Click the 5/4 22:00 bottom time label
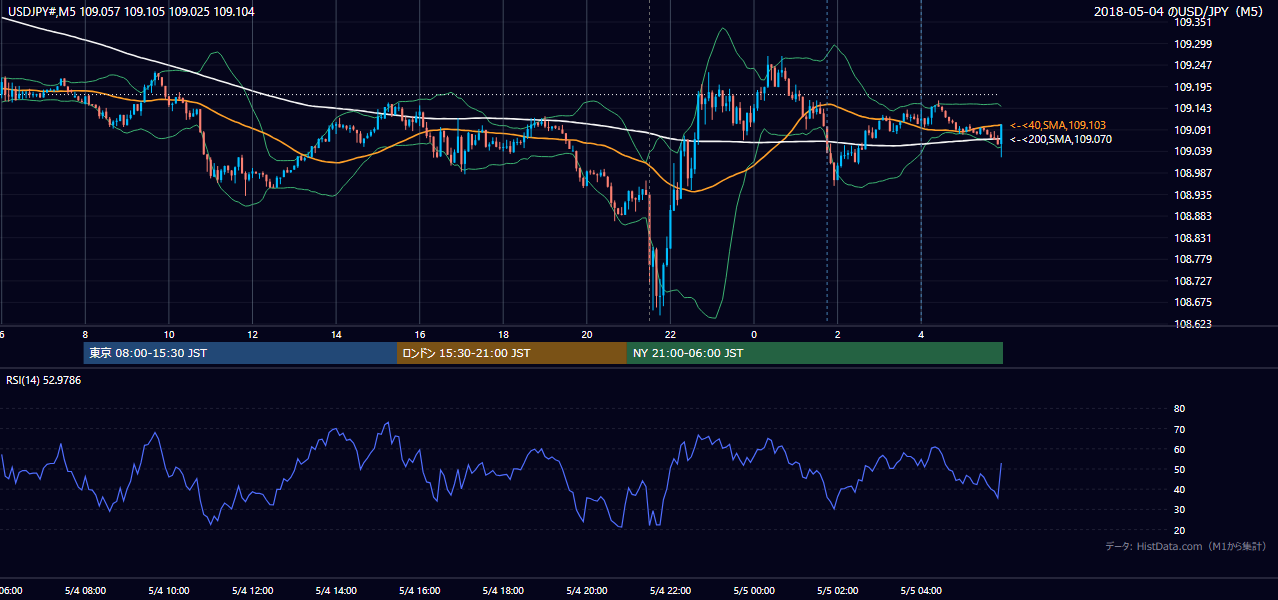The width and height of the screenshot is (1278, 600). click(670, 591)
